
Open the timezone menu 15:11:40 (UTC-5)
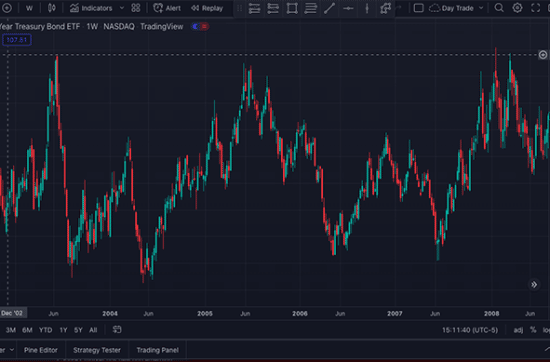point(470,330)
